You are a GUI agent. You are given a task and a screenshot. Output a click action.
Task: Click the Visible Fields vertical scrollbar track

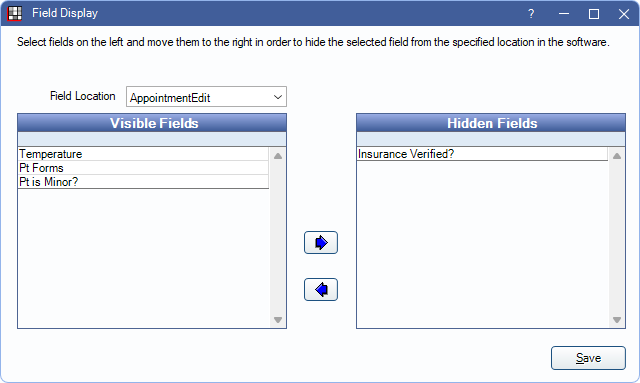[x=278, y=238]
